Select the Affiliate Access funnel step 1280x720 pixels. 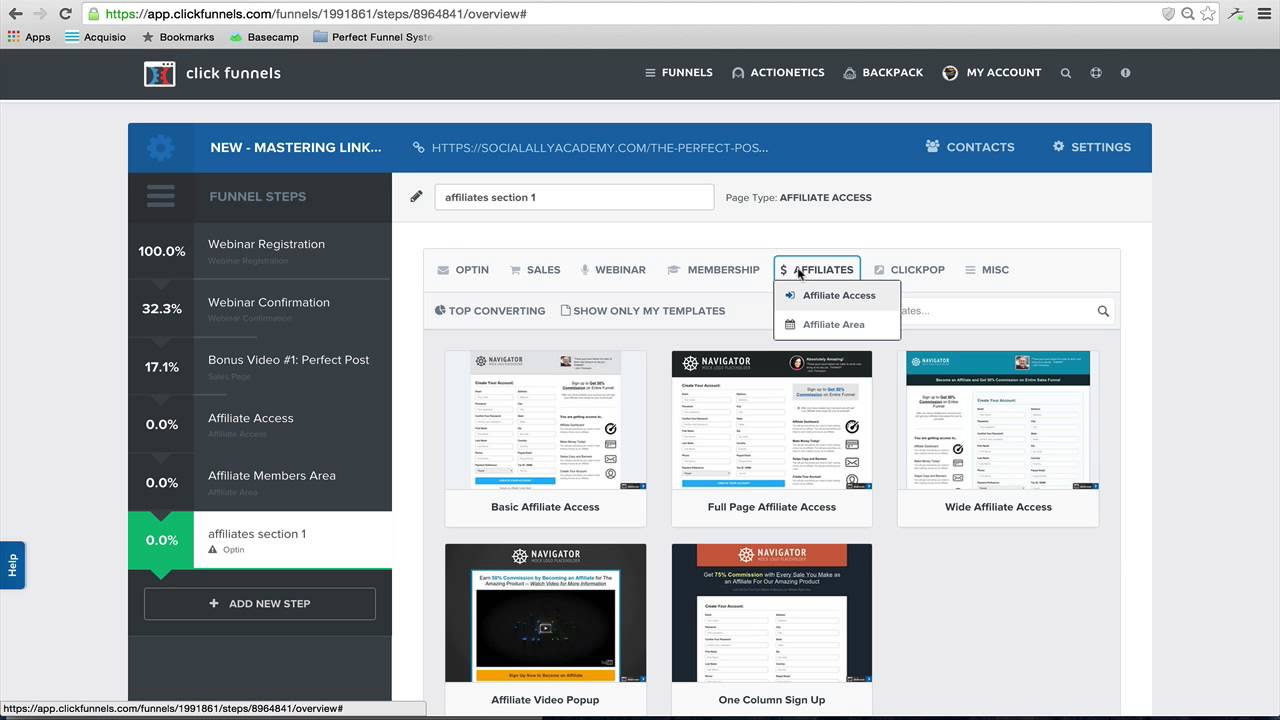click(260, 424)
